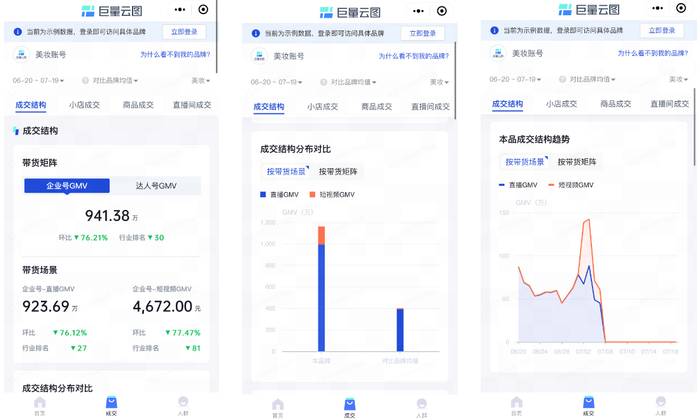This screenshot has width=700, height=420.
Task: Select 企业号GMV toggle in 带货矩阵
Action: [x=67, y=186]
